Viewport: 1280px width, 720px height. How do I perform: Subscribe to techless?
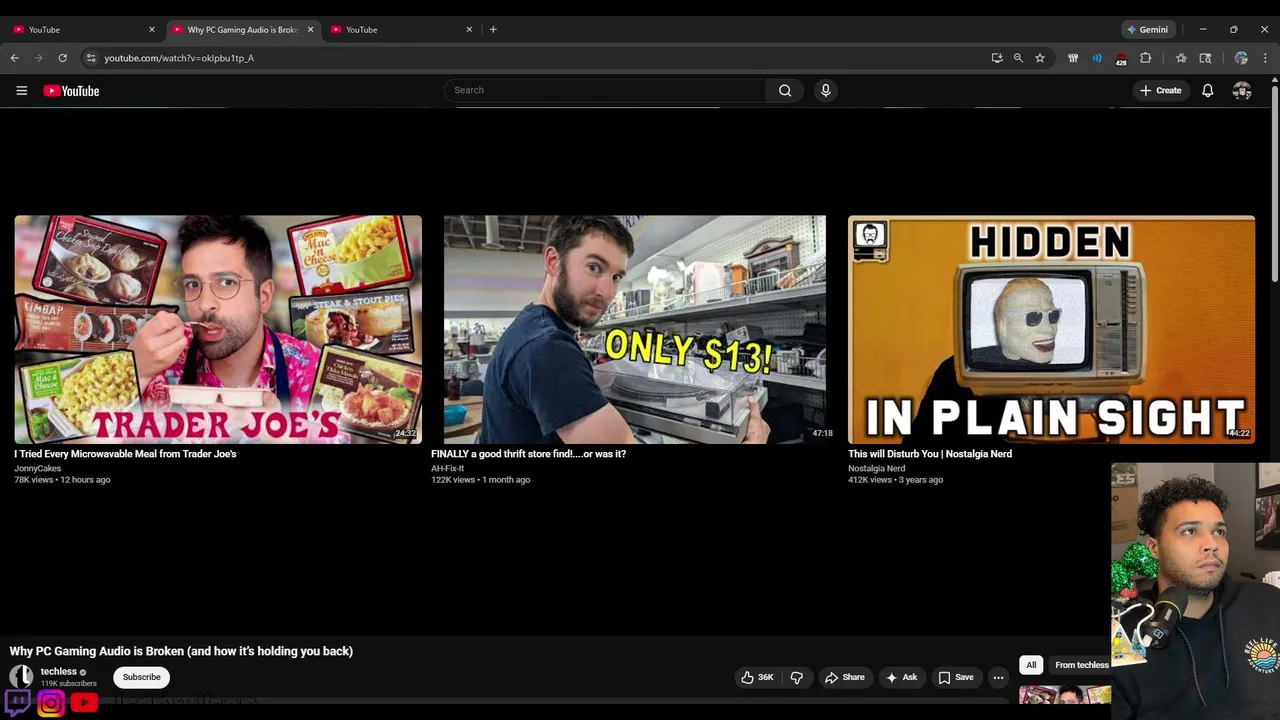click(141, 677)
